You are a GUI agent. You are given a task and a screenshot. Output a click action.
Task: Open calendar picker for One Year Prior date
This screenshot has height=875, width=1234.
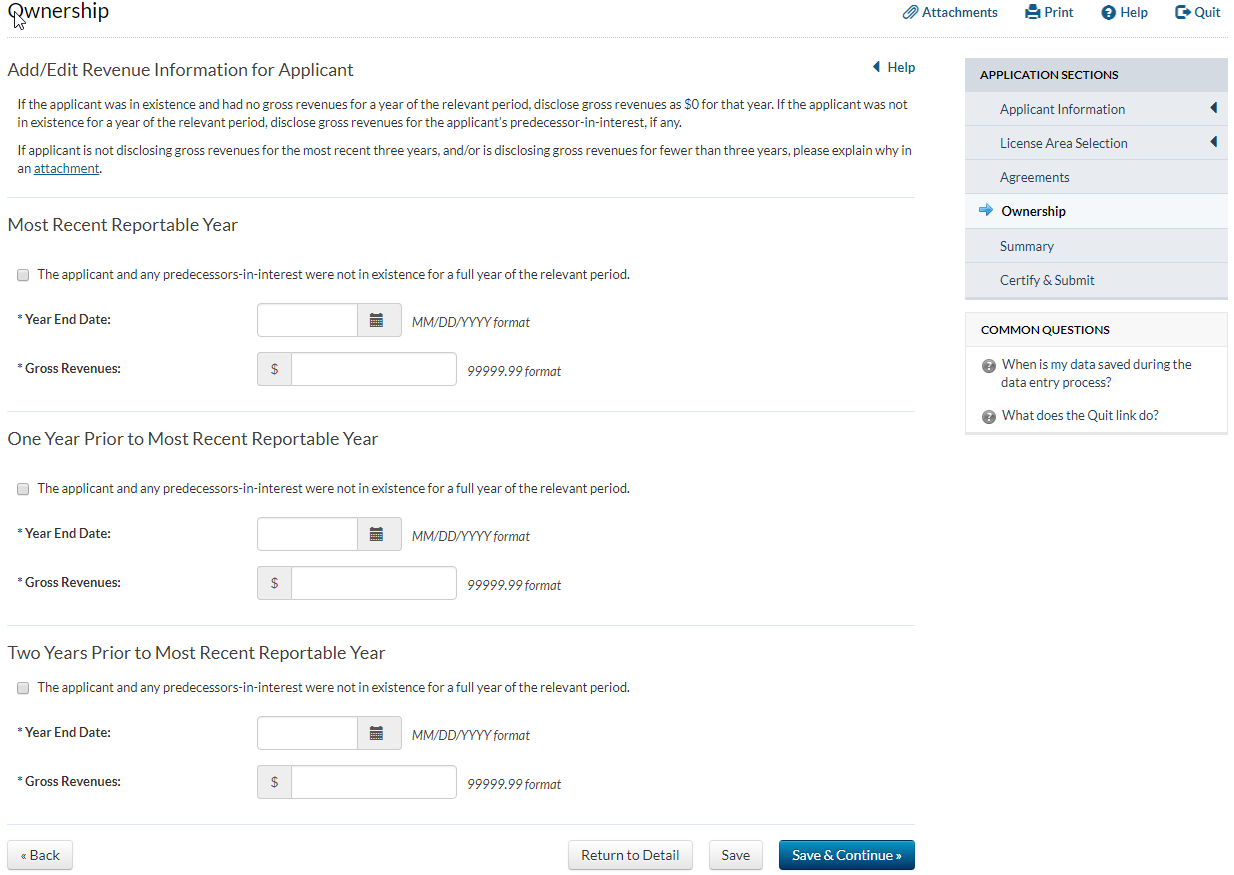377,535
